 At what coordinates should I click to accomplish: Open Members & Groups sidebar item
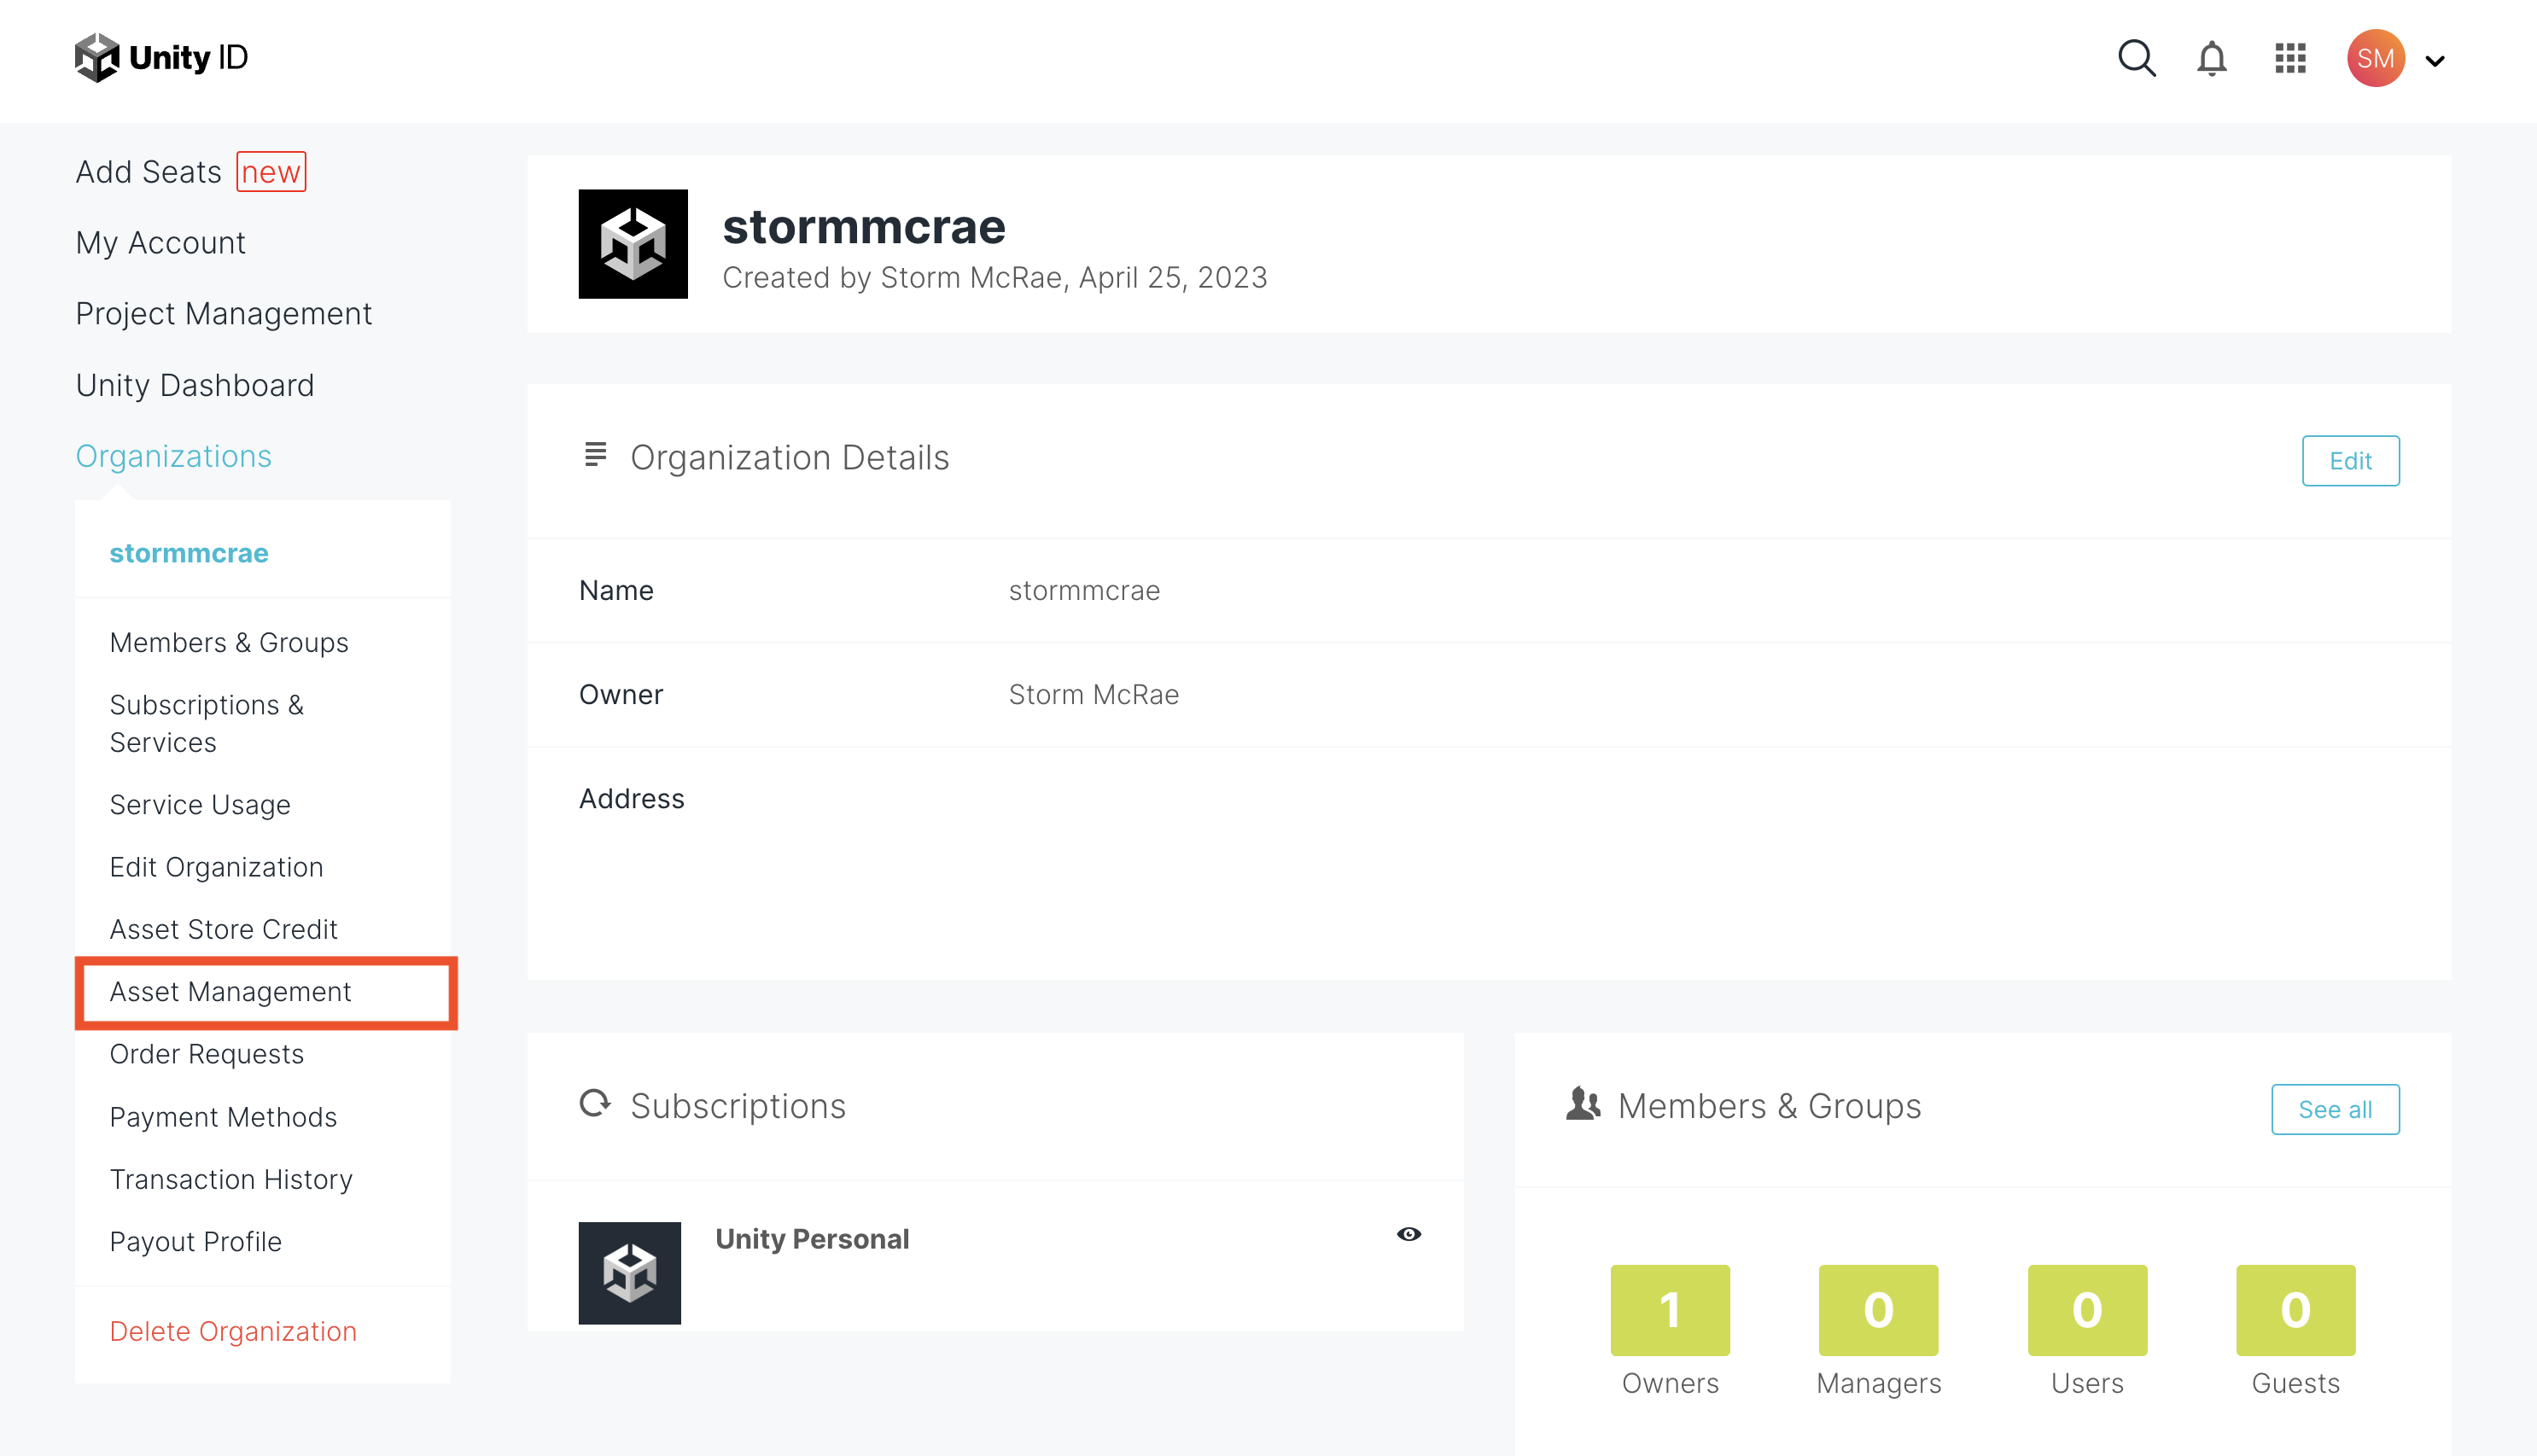point(229,642)
